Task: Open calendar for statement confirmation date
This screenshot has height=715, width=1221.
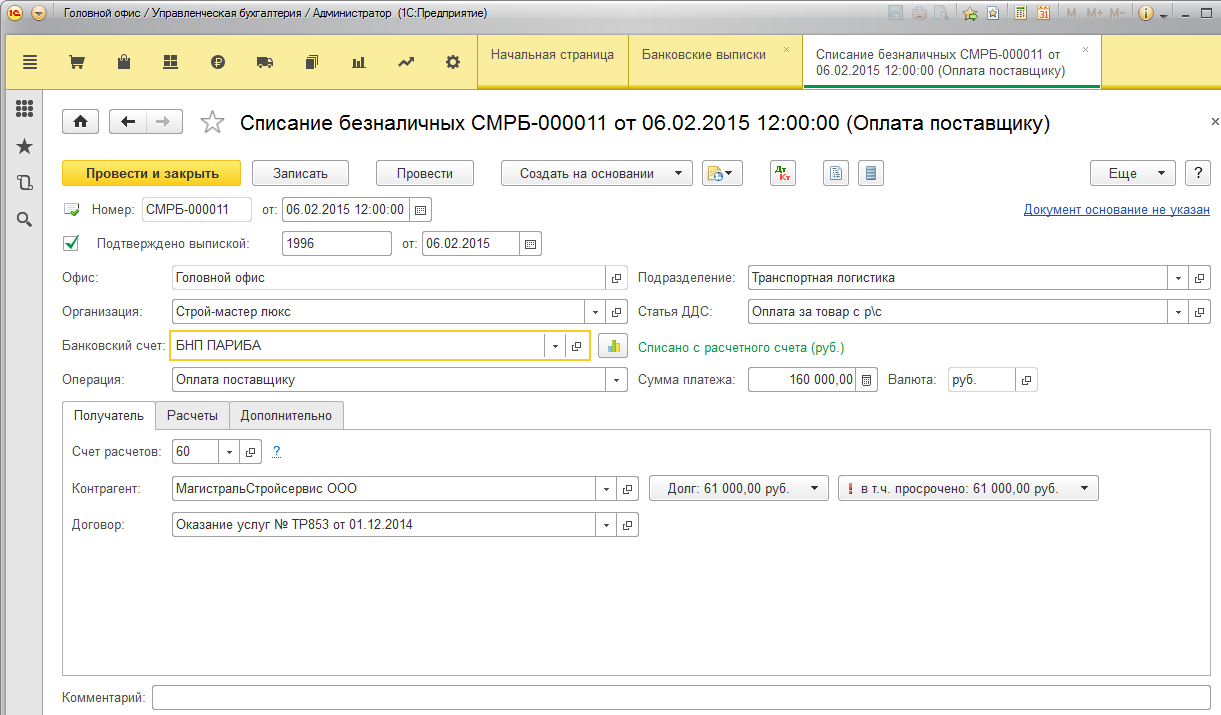Action: pyautogui.click(x=531, y=244)
